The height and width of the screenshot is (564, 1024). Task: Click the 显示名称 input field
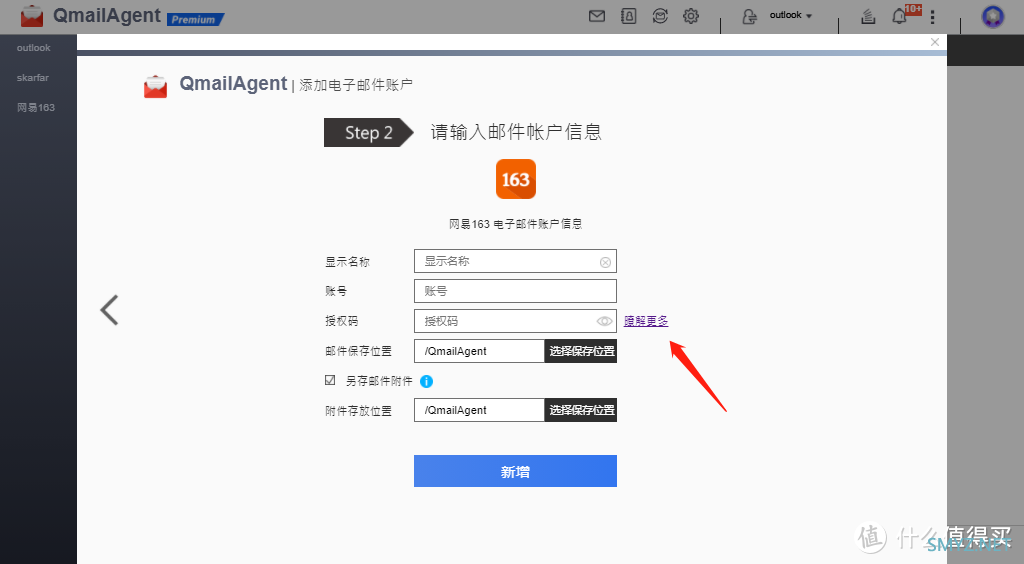(x=515, y=261)
